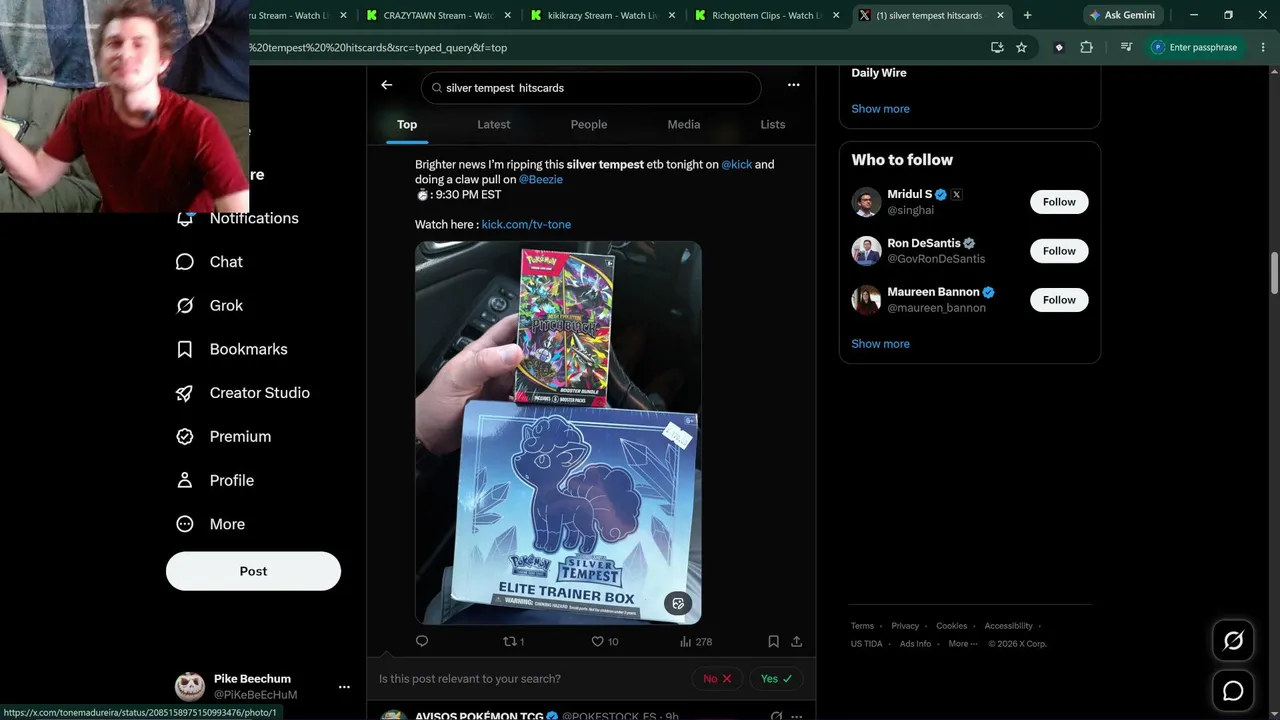
Task: Follow Ron DeSantis
Action: [x=1059, y=251]
